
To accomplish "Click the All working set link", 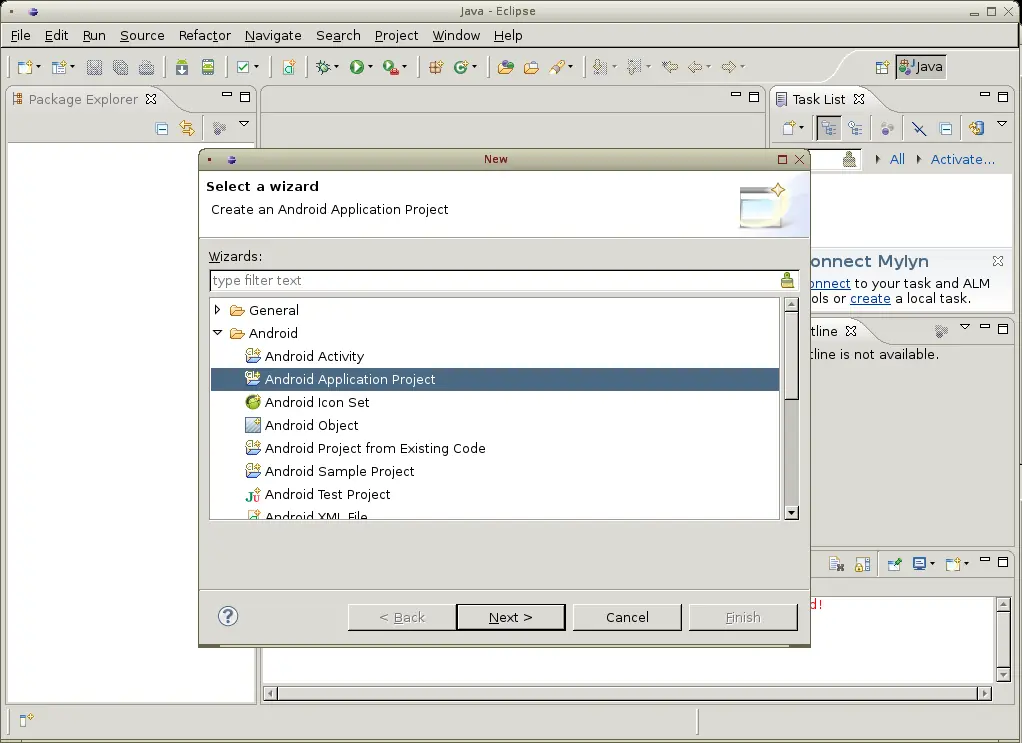I will click(897, 159).
